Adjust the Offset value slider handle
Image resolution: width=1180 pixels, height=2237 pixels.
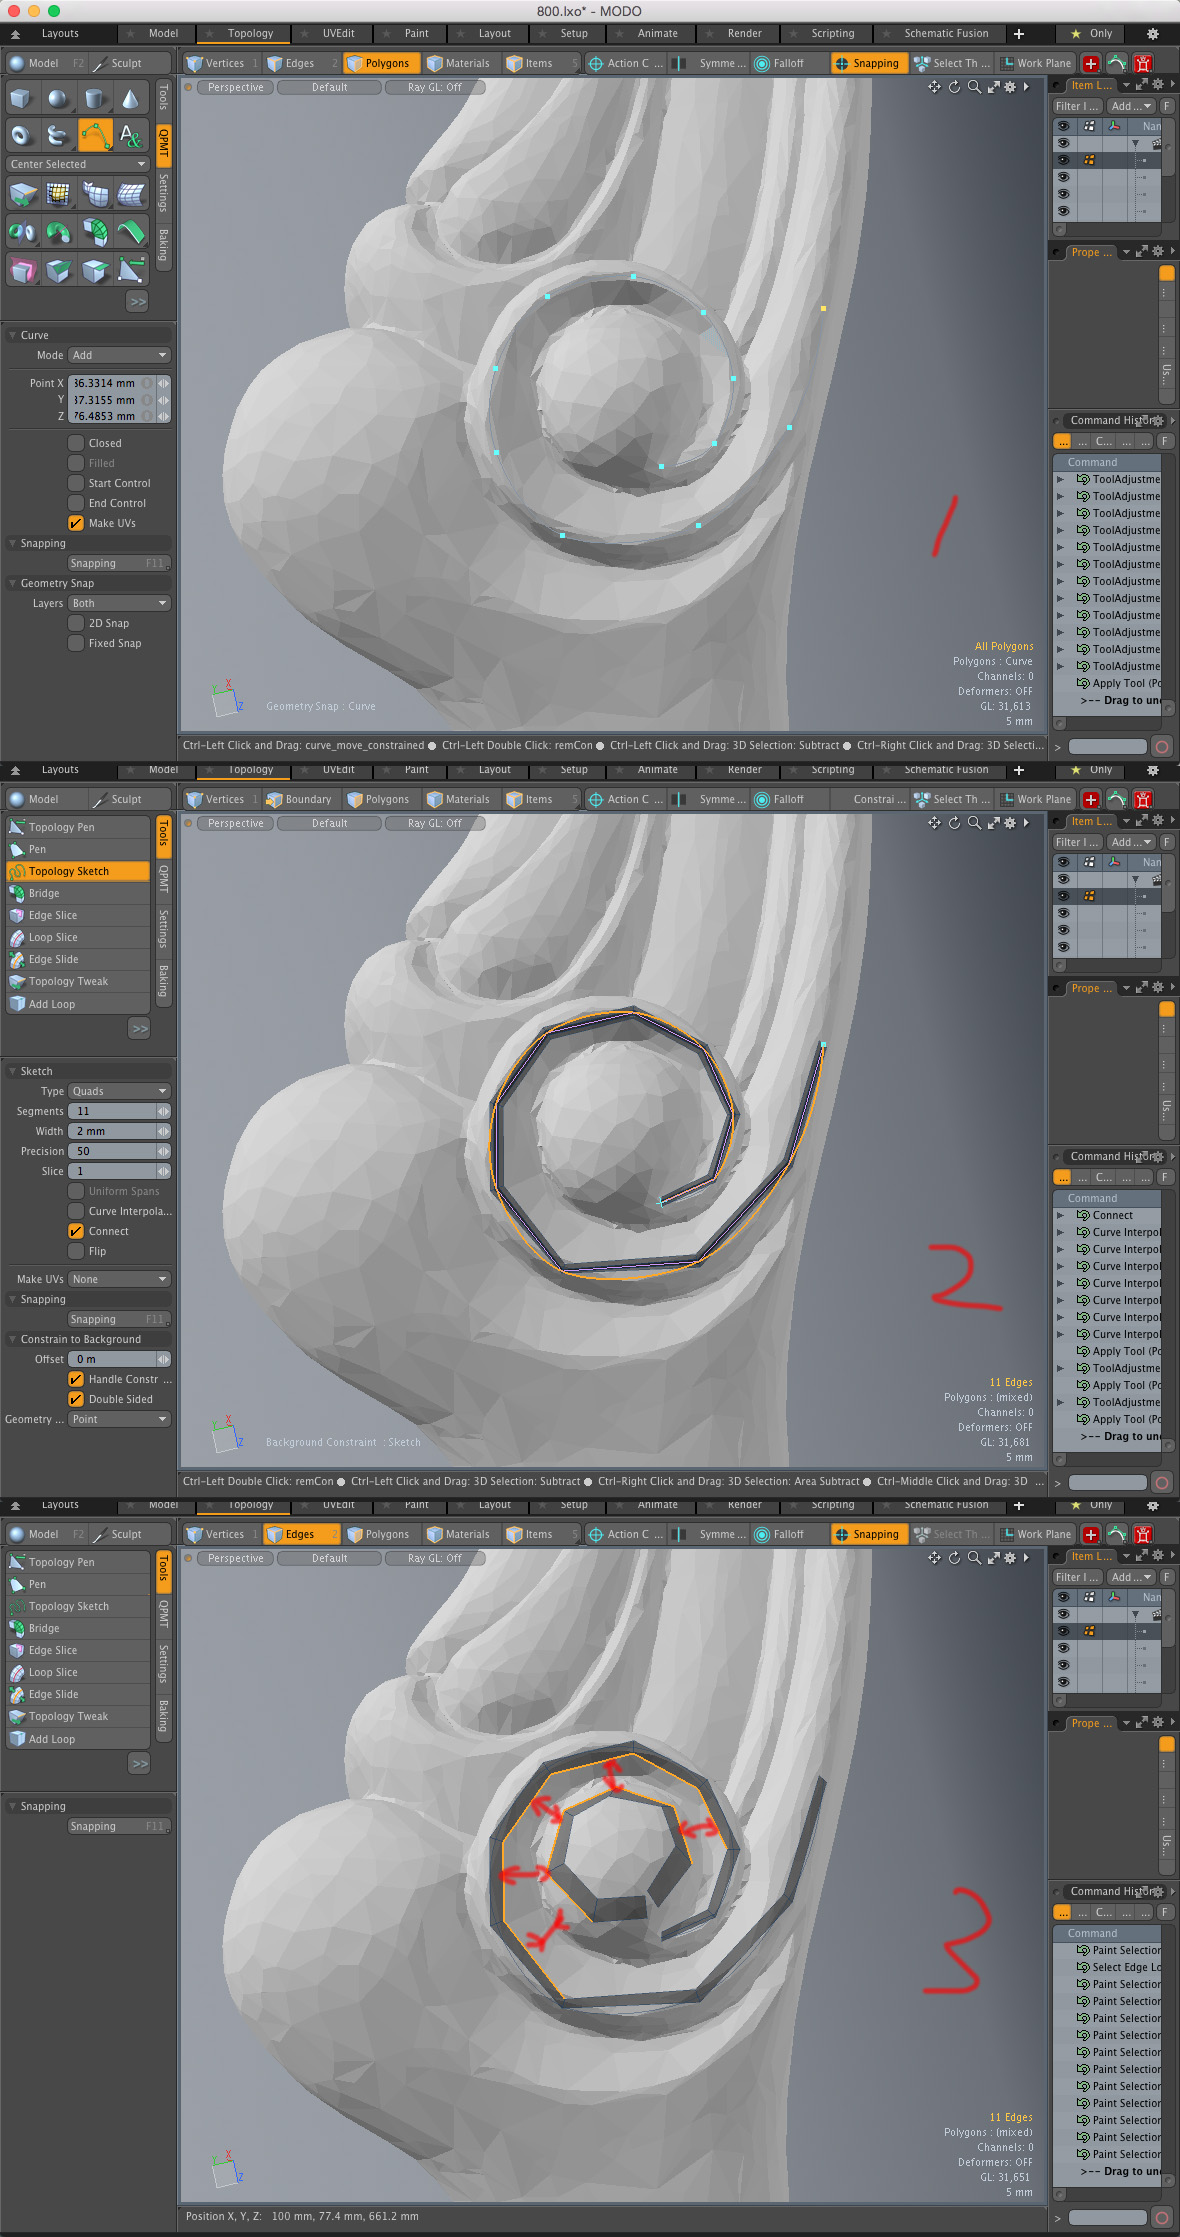(163, 1359)
